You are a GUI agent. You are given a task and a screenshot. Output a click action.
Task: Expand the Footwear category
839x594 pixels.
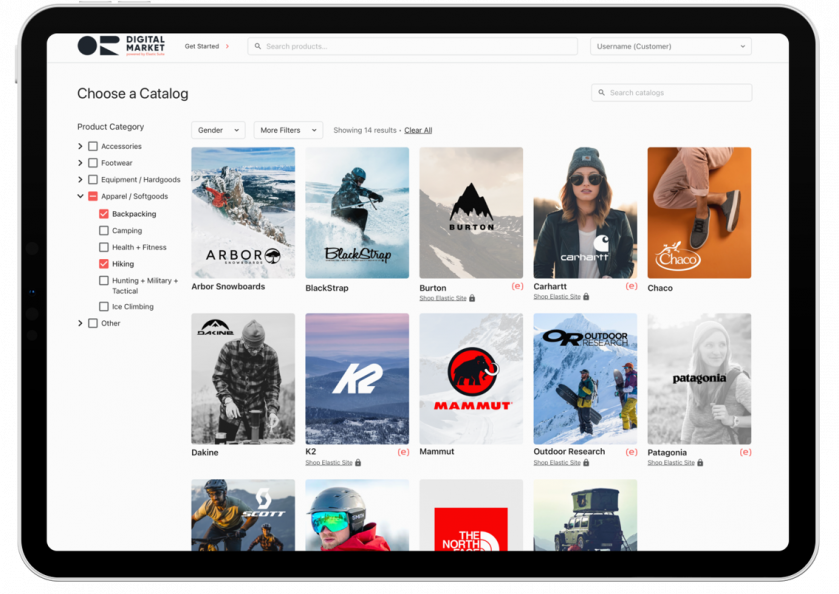[80, 163]
